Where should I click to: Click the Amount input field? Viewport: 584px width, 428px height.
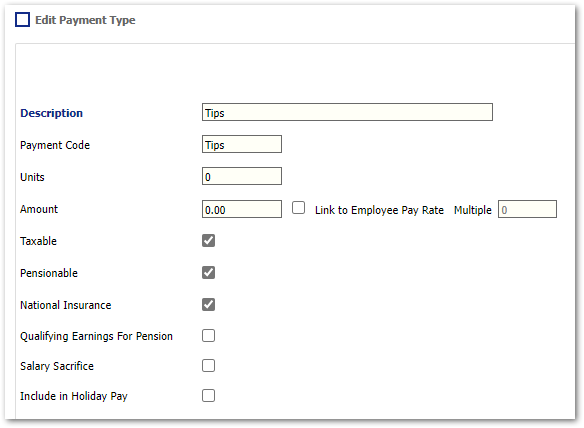click(242, 209)
